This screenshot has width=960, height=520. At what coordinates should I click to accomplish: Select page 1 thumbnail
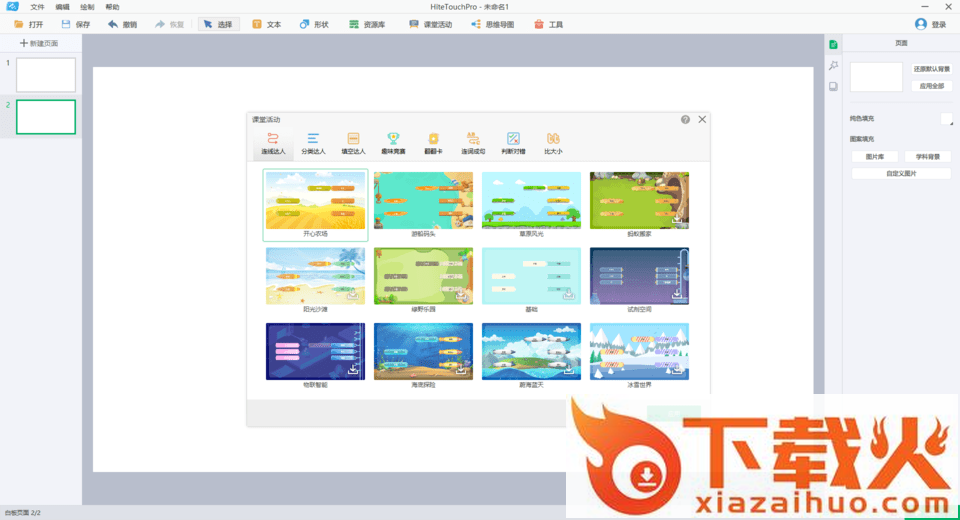[x=46, y=75]
